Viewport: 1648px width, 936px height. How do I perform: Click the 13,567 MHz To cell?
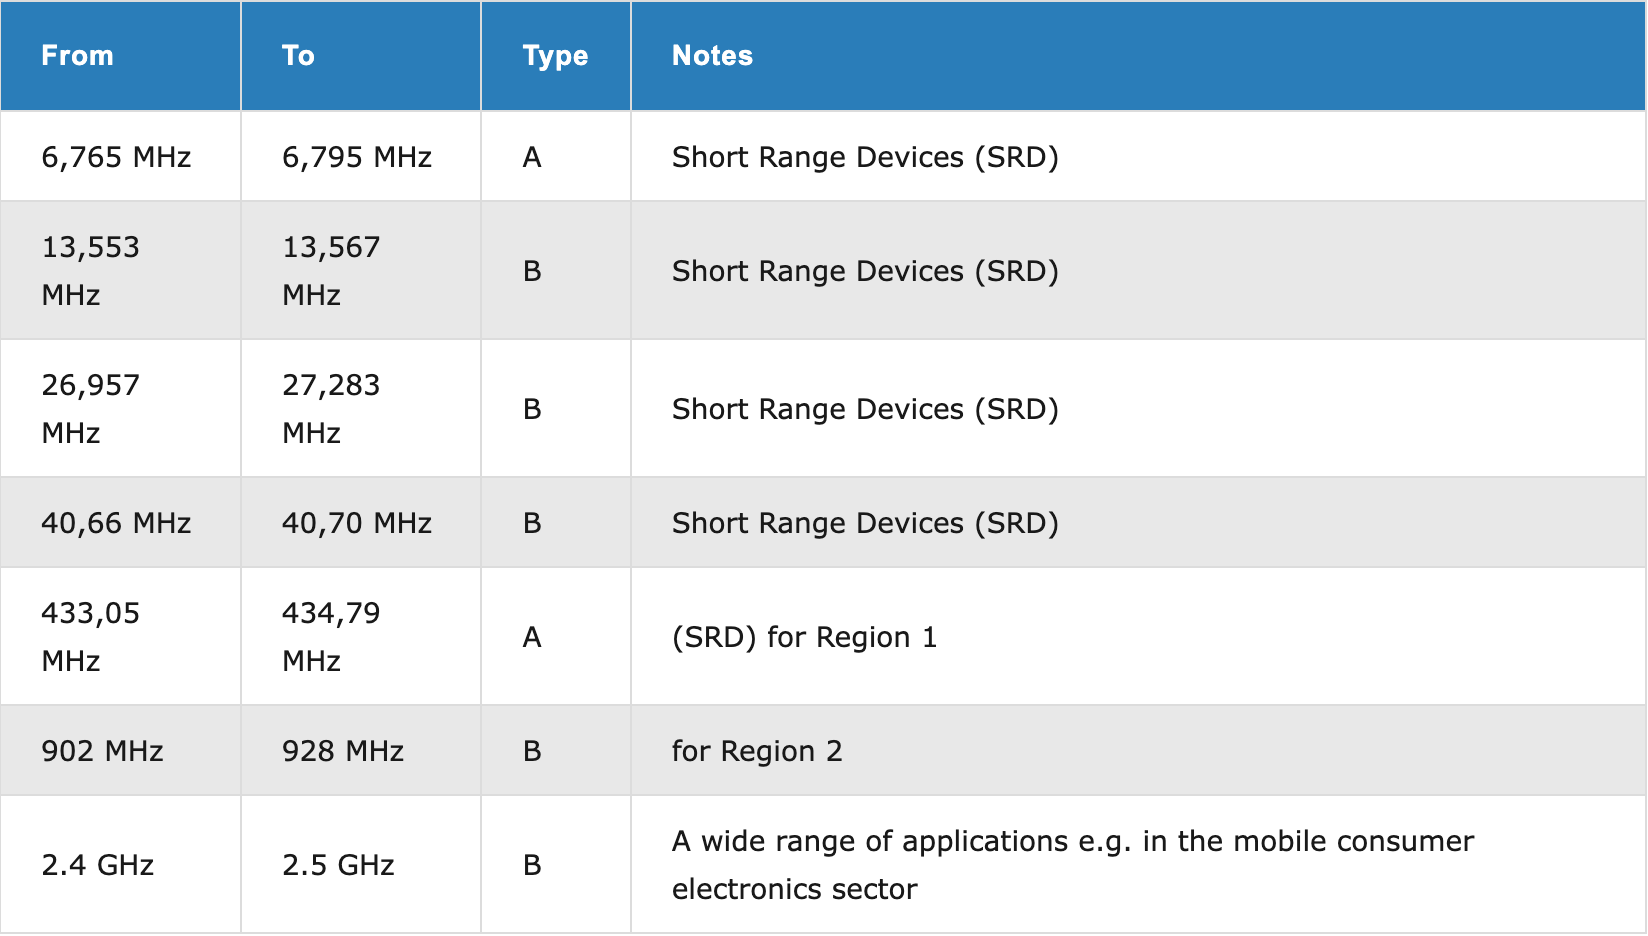pyautogui.click(x=331, y=271)
